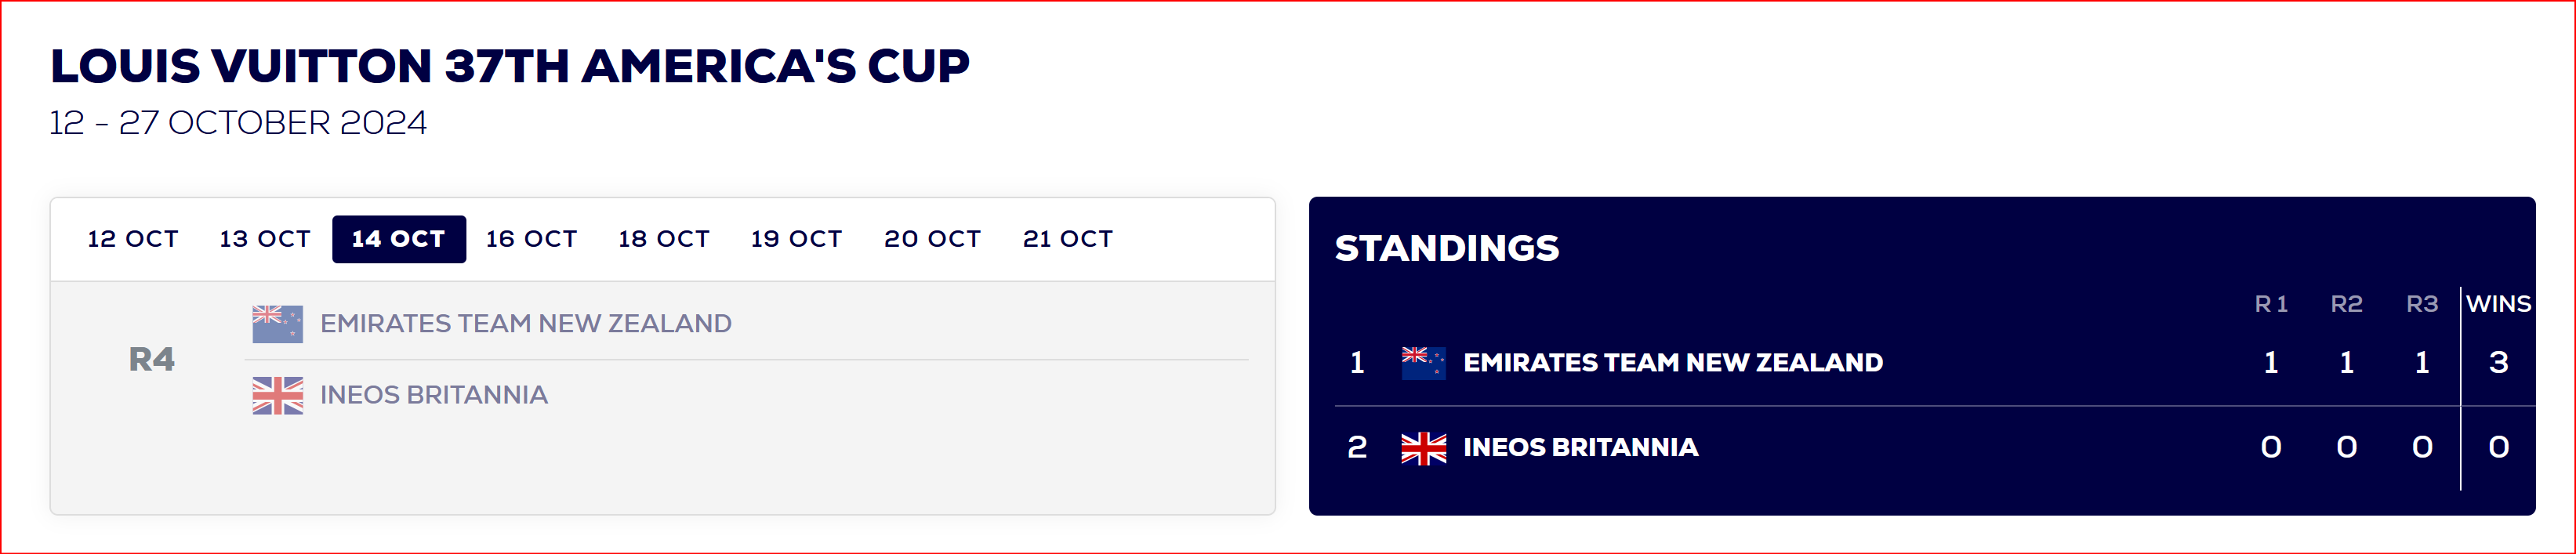Click the WINS column header

pos(2498,304)
